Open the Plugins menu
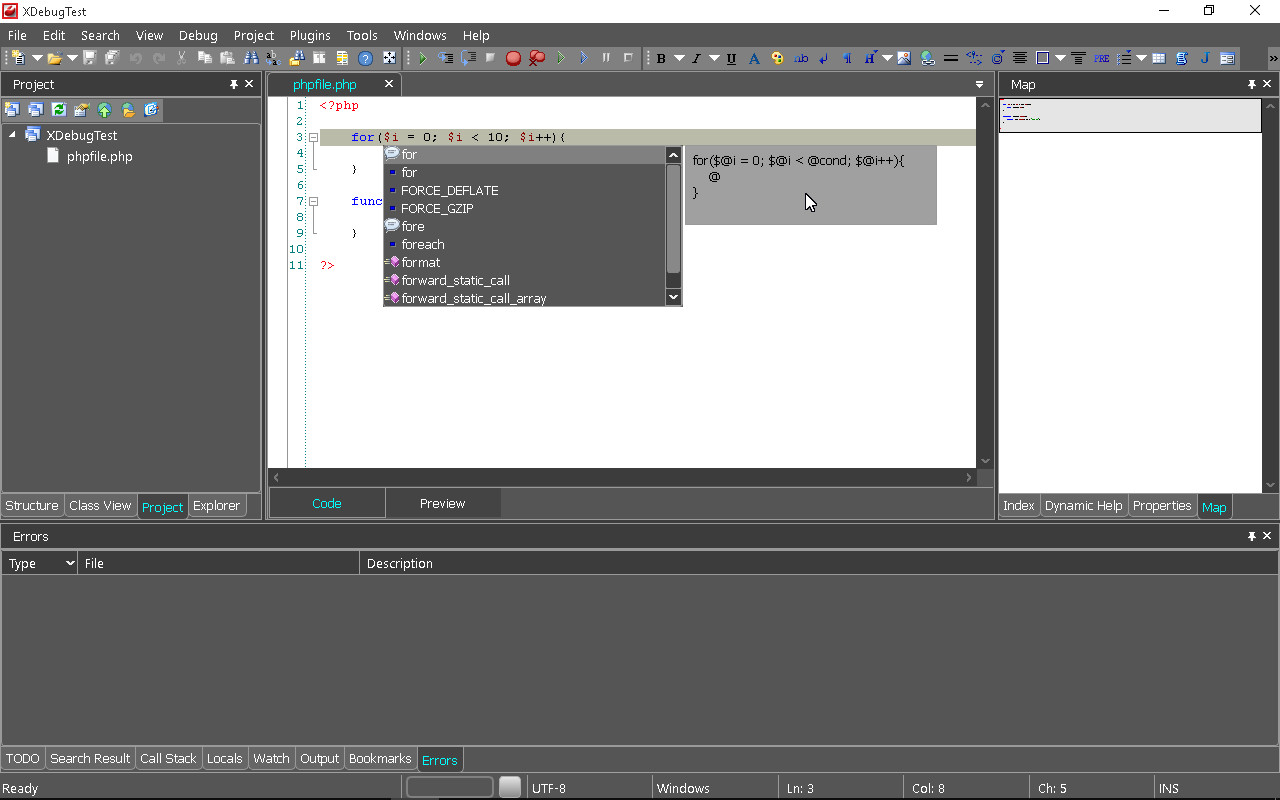The height and width of the screenshot is (800, 1280). 310,35
